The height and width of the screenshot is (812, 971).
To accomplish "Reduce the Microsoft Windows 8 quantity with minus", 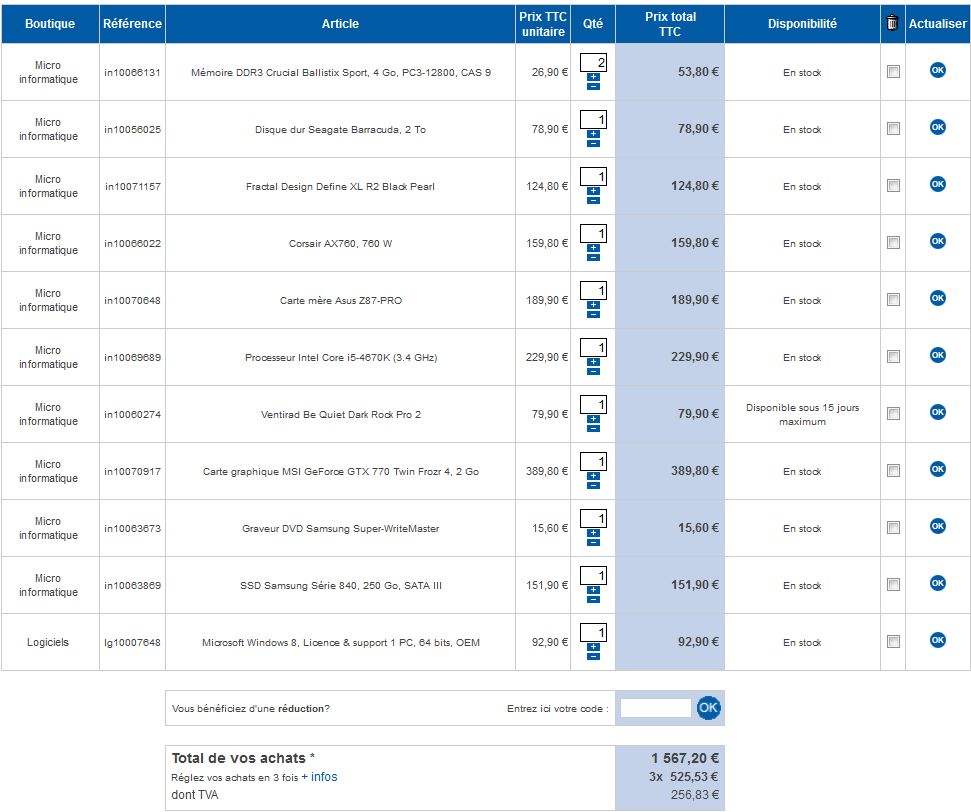I will pos(593,656).
